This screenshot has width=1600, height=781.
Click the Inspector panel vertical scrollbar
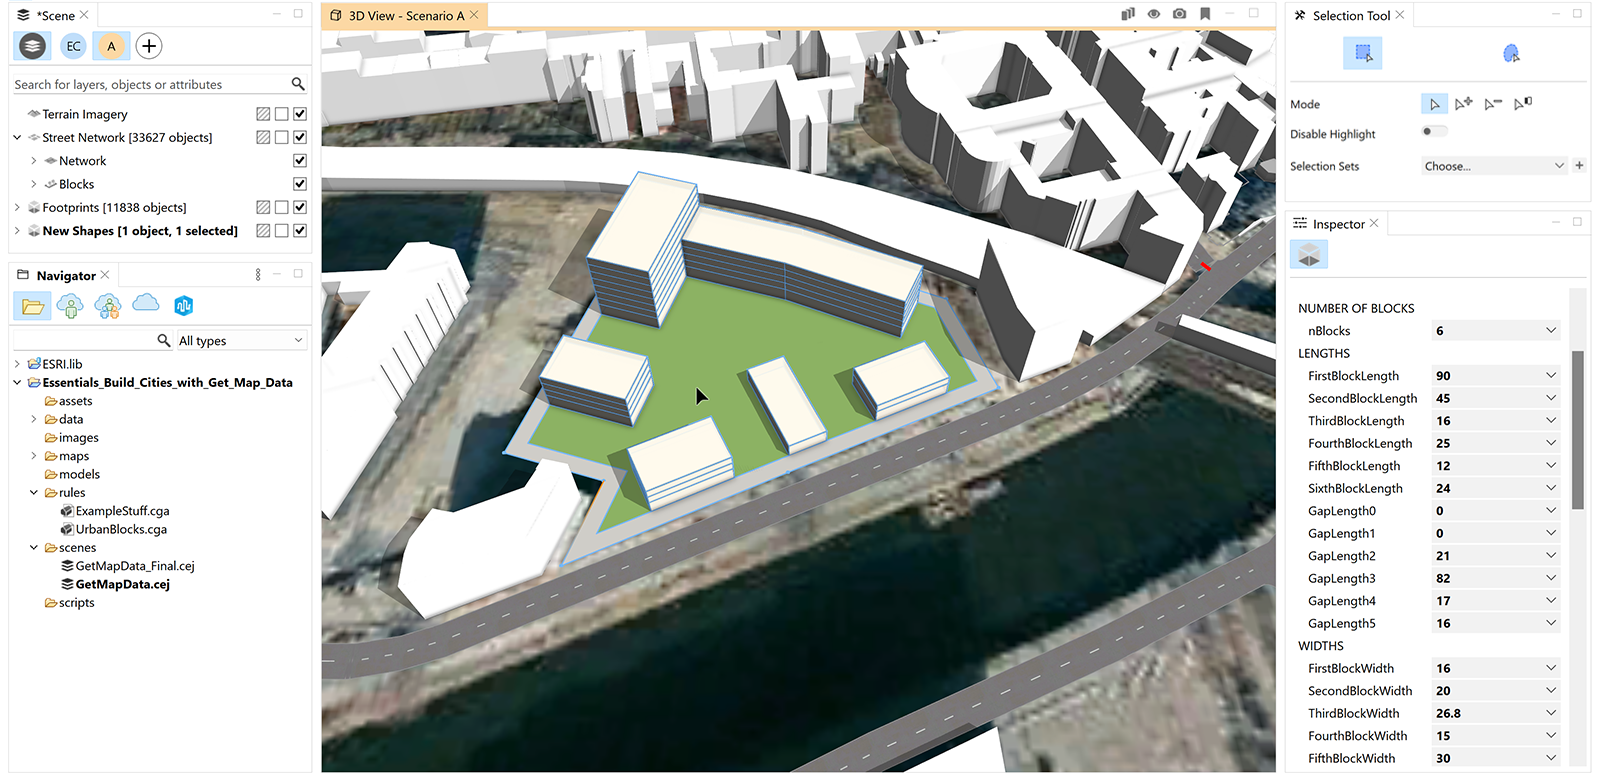(1577, 430)
